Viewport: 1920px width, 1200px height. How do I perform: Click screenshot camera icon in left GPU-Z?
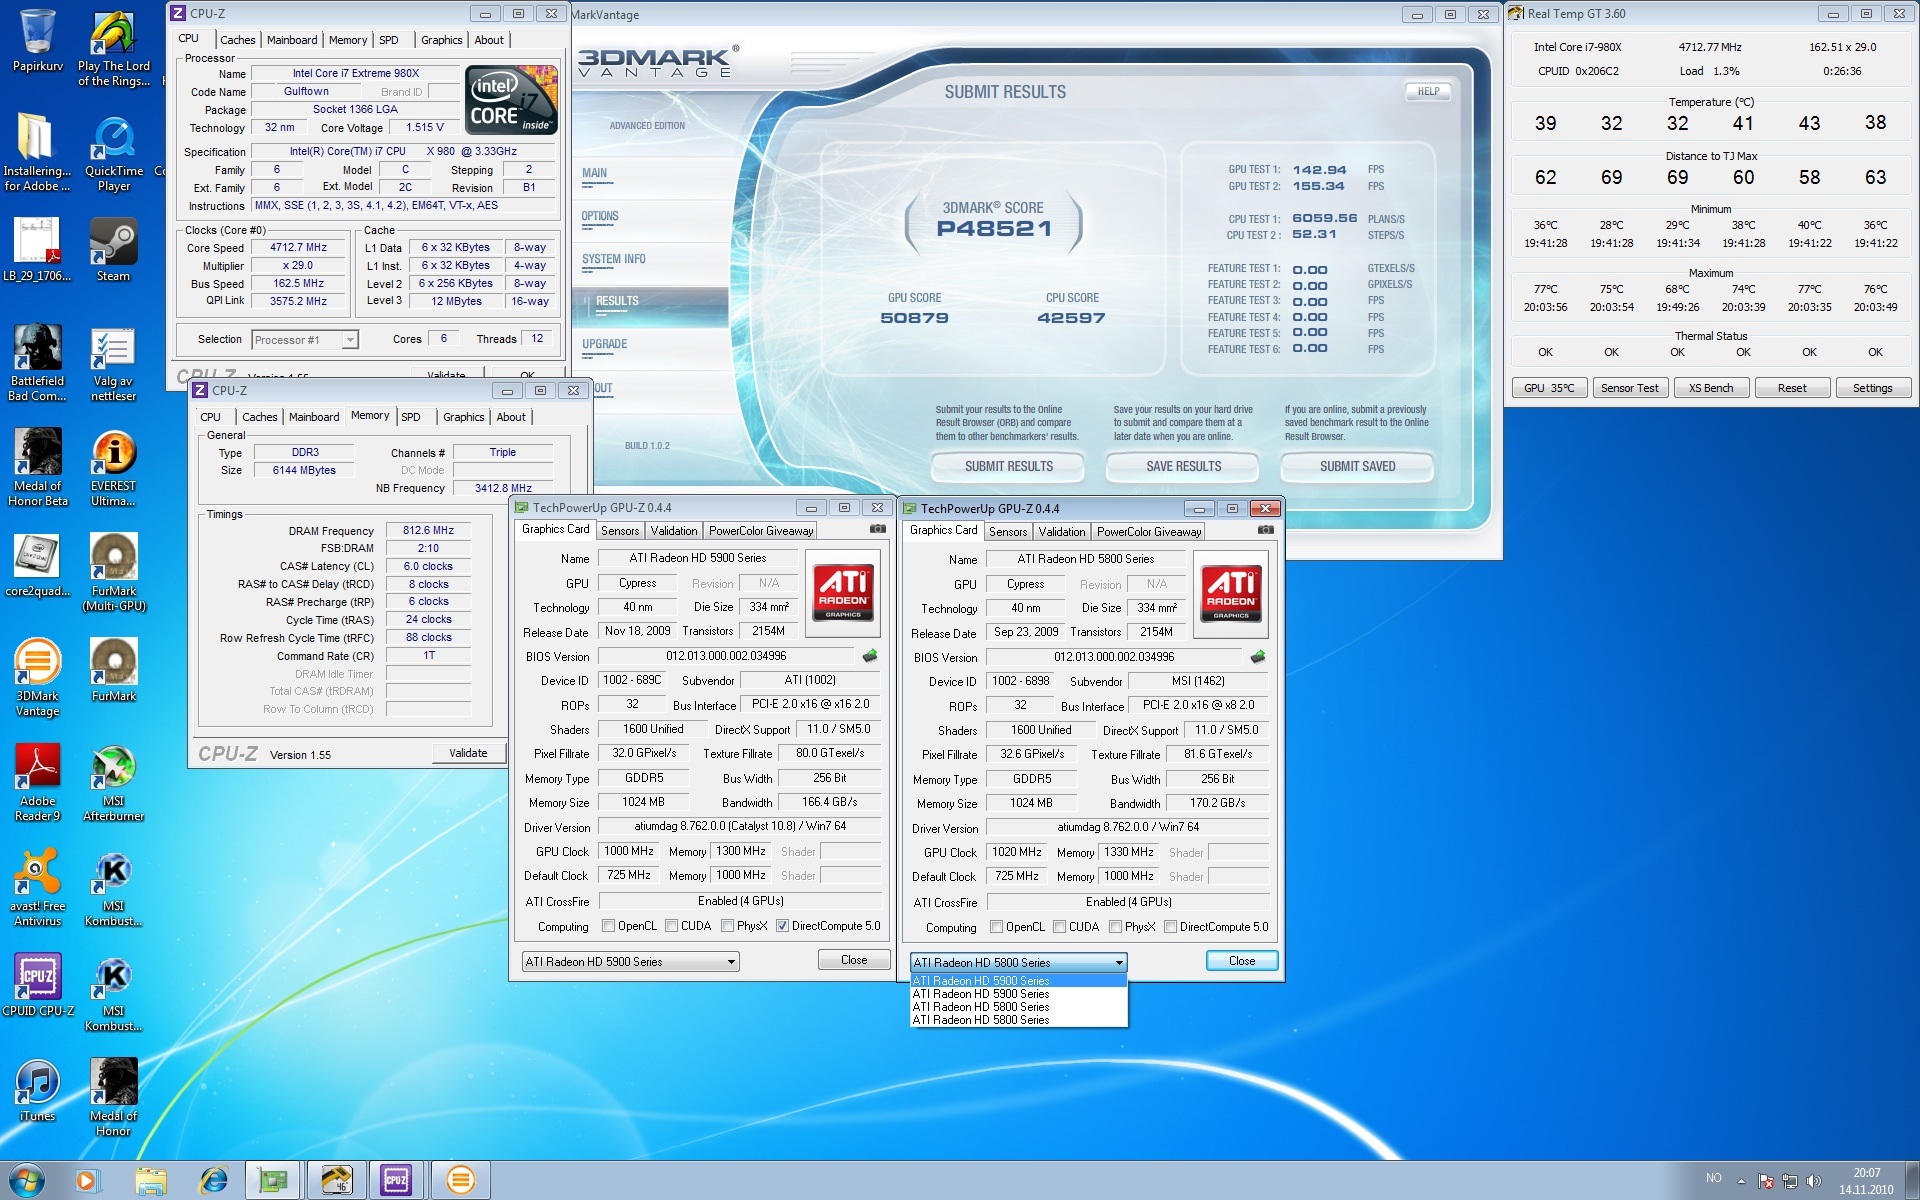pyautogui.click(x=877, y=529)
